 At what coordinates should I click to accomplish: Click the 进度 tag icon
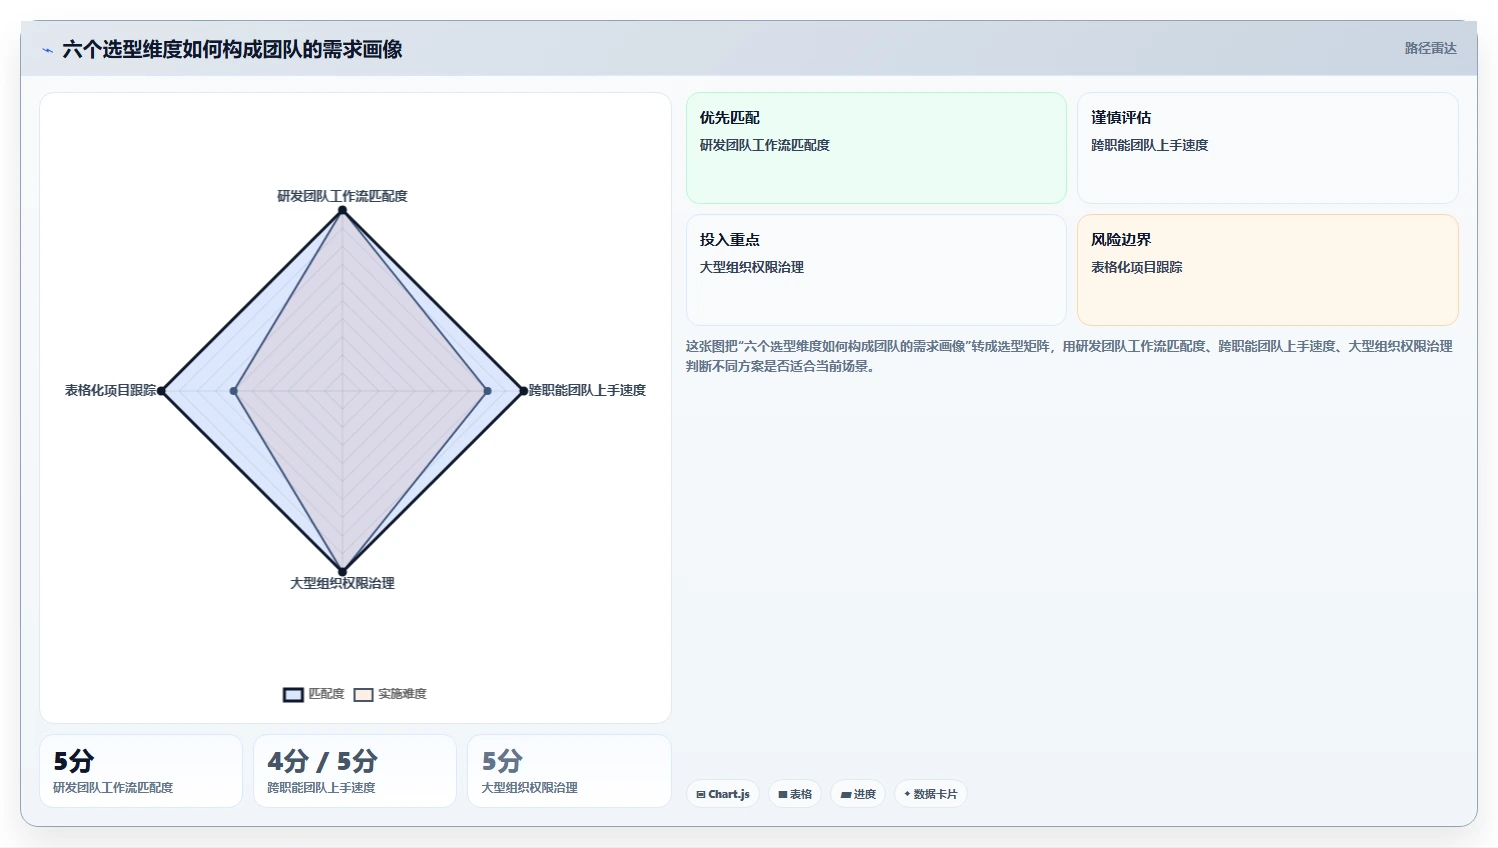pos(846,795)
